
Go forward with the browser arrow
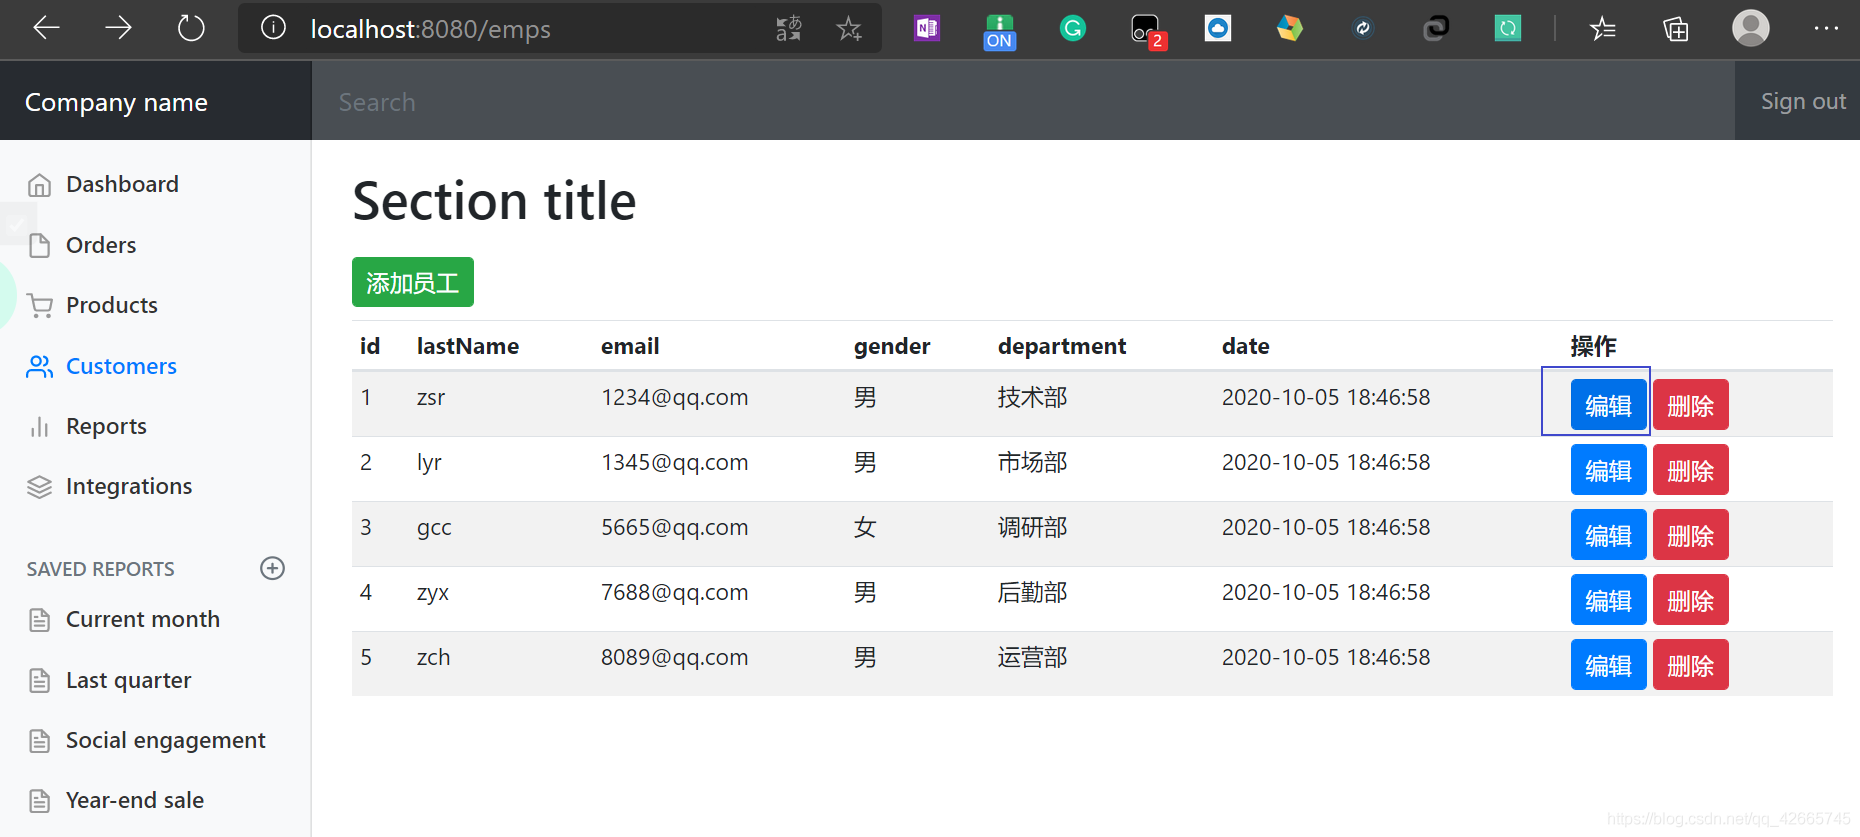click(x=118, y=28)
